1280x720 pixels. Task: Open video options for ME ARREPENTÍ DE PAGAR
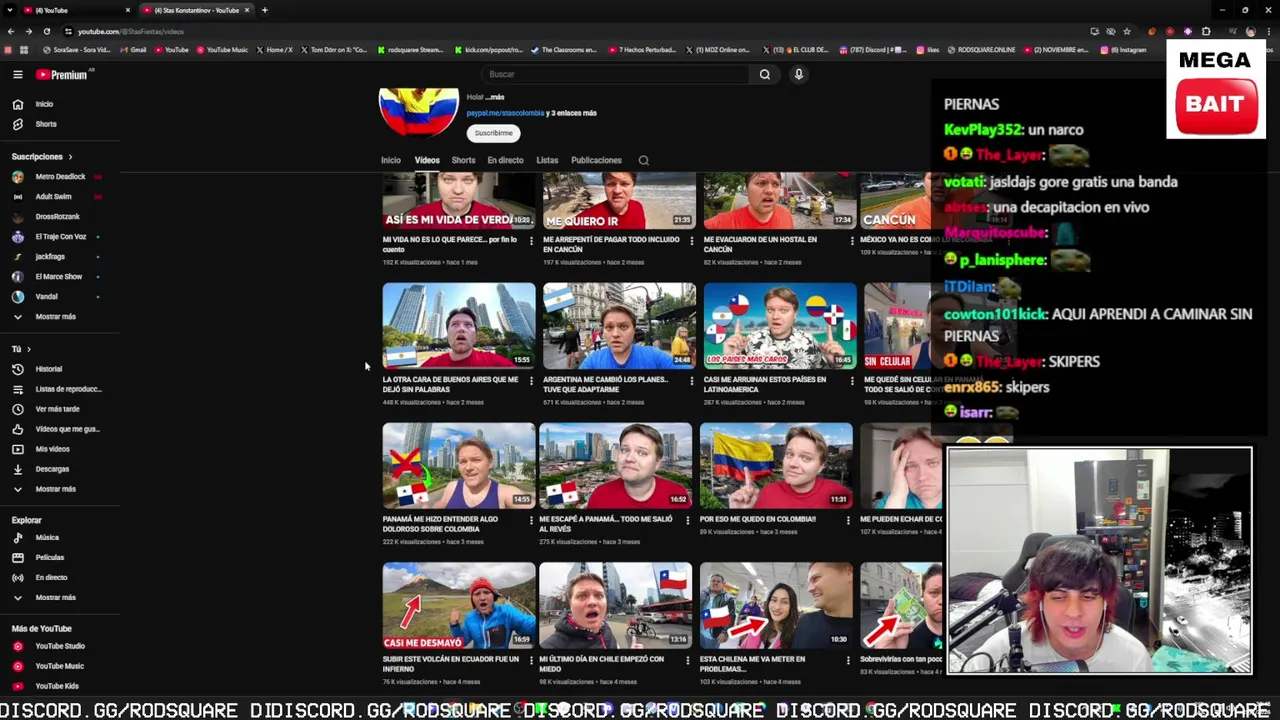click(691, 241)
